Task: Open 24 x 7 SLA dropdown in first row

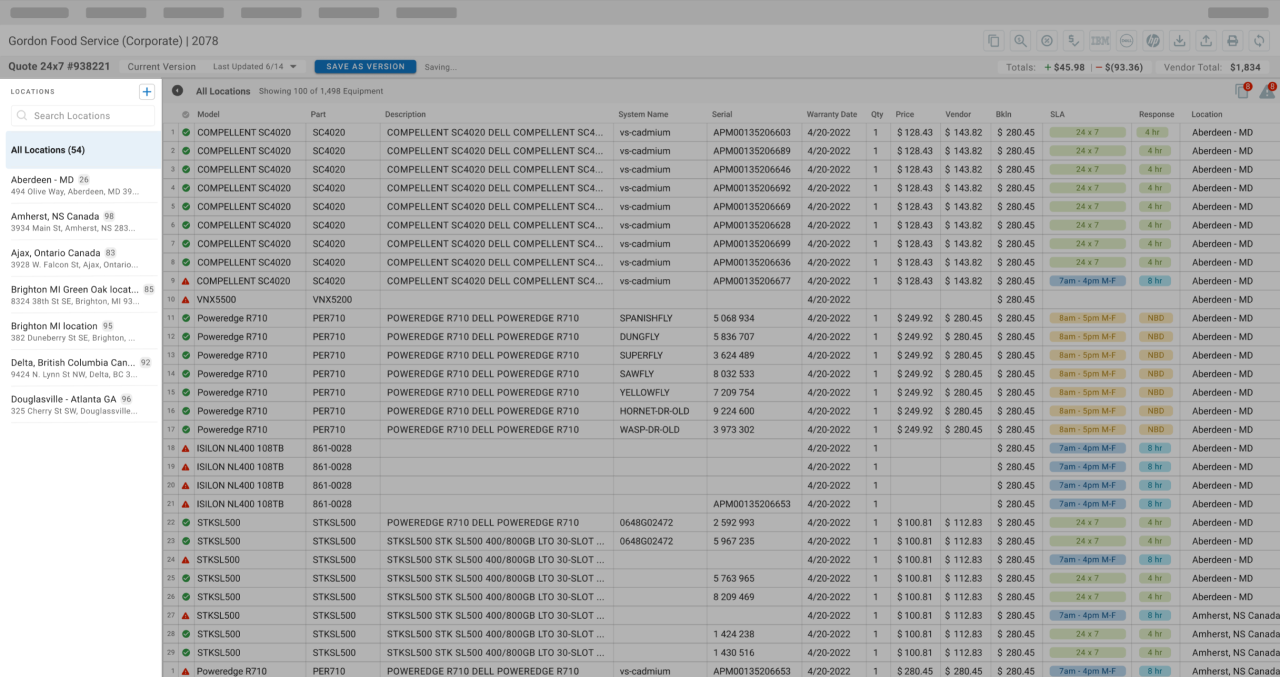Action: [x=1087, y=132]
